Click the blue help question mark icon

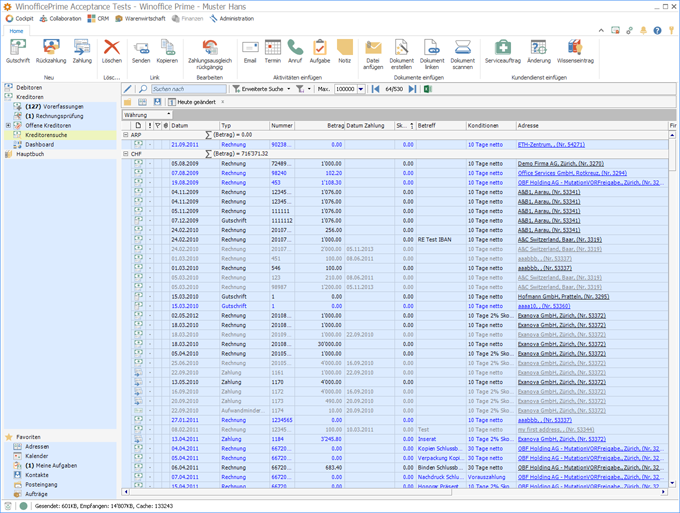(657, 30)
